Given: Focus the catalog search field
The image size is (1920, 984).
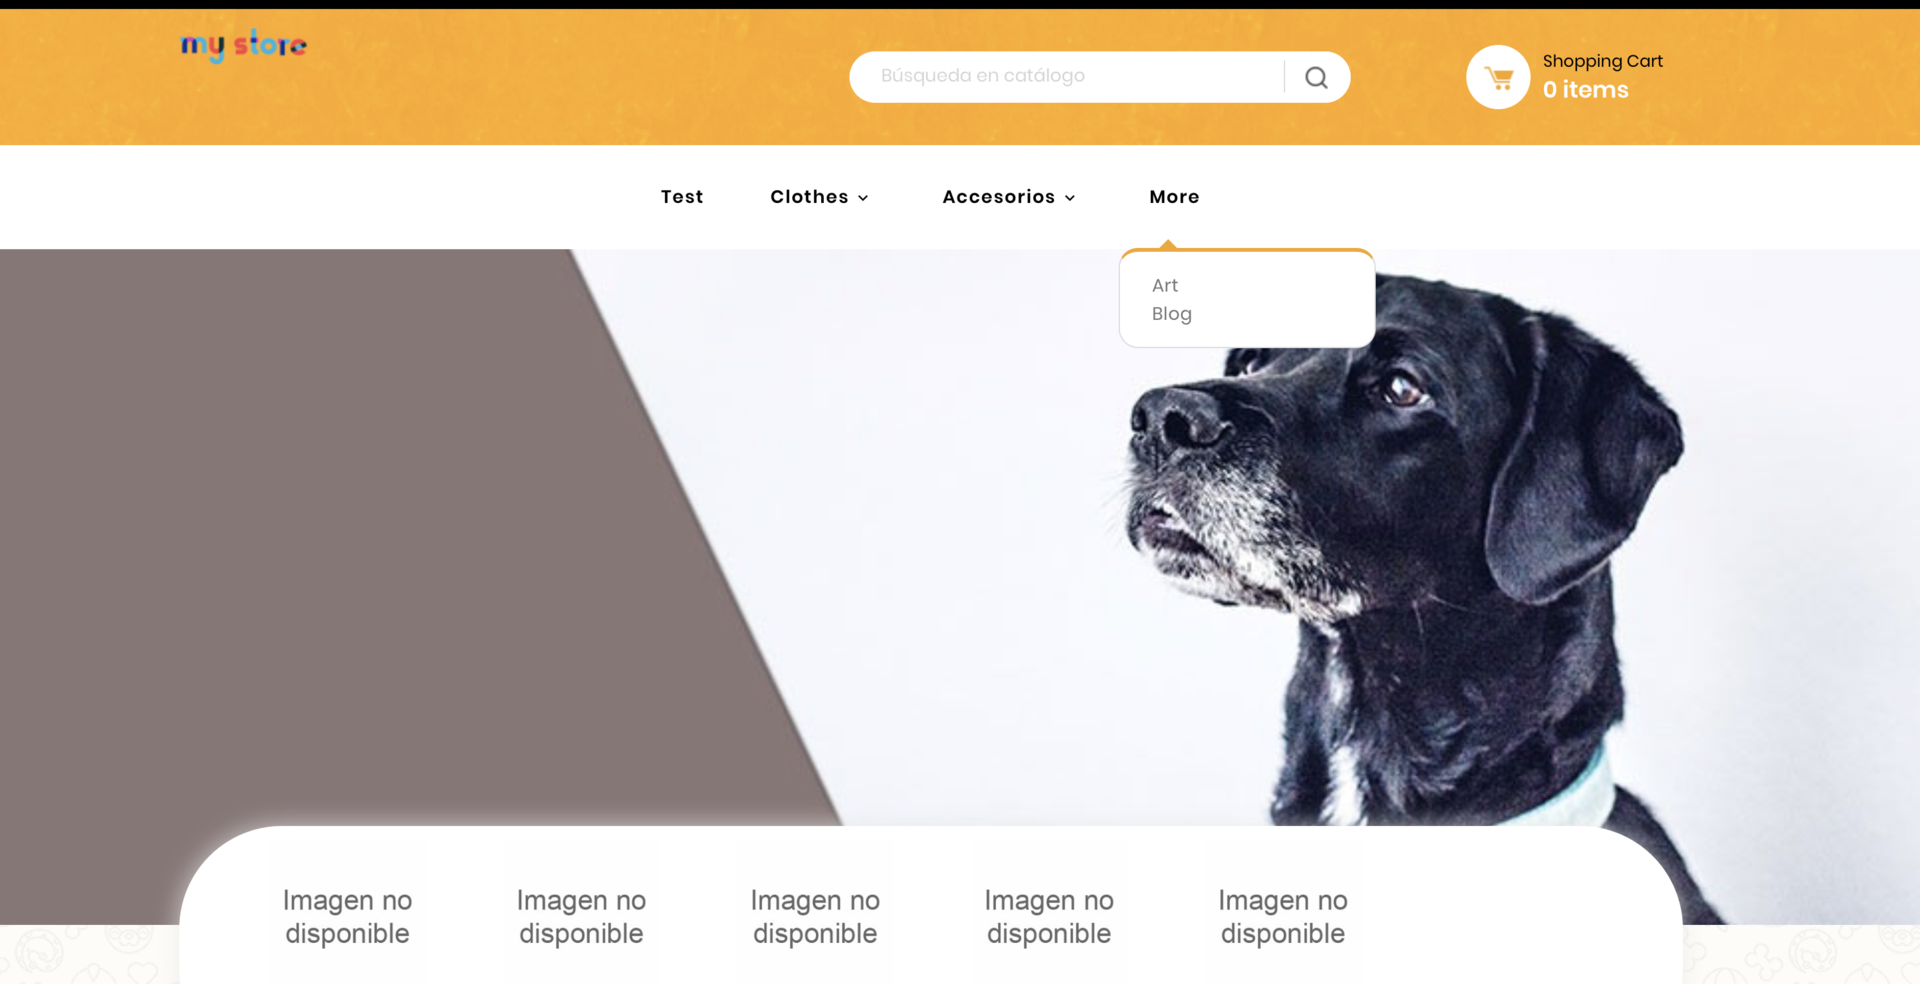Looking at the screenshot, I should click(1066, 77).
